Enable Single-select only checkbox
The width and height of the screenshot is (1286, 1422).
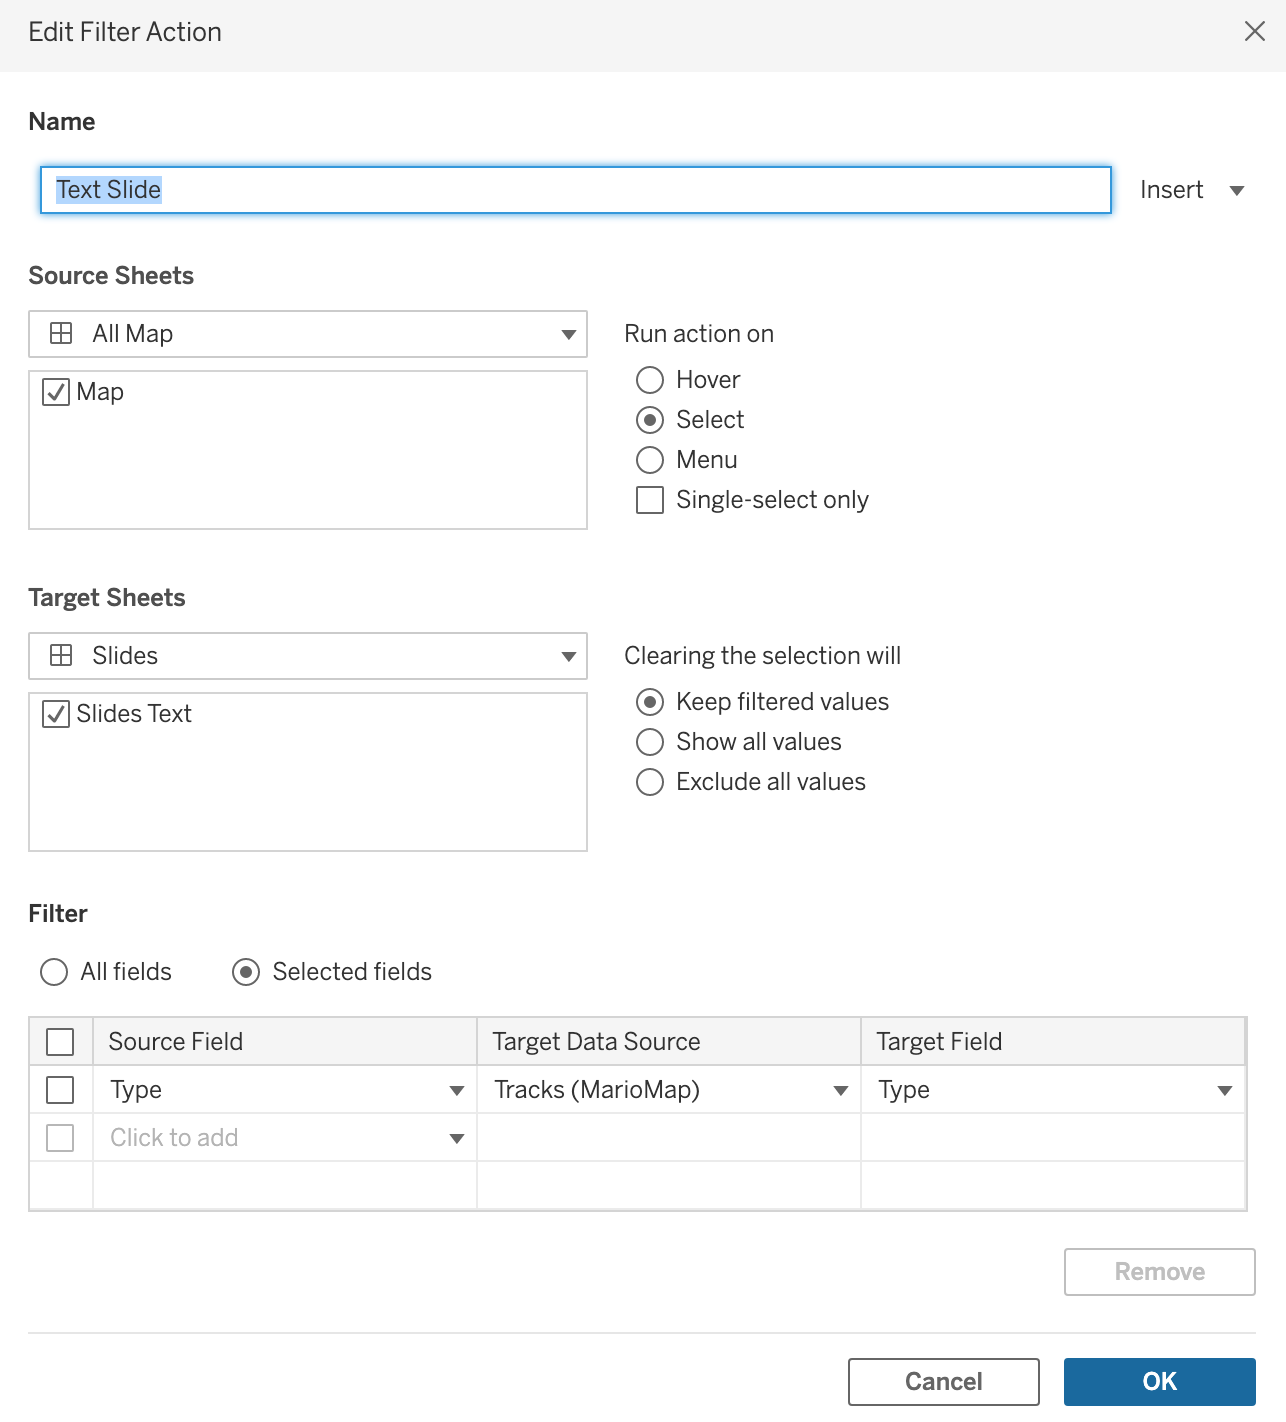click(650, 500)
